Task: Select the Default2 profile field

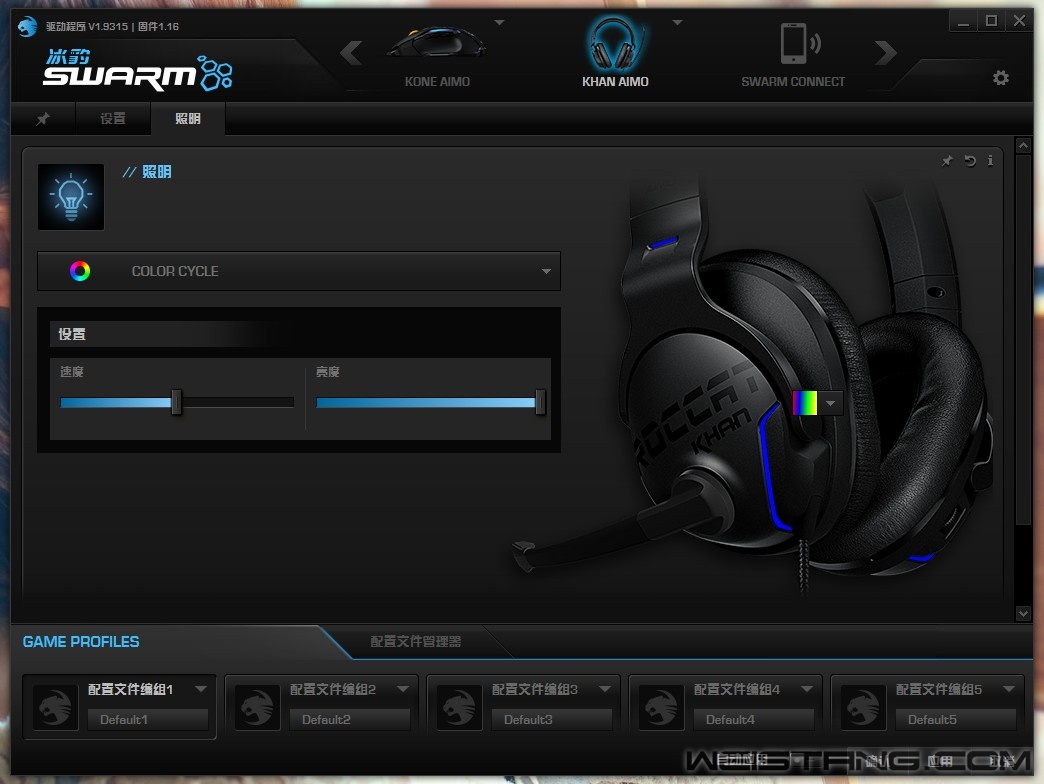Action: tap(350, 719)
